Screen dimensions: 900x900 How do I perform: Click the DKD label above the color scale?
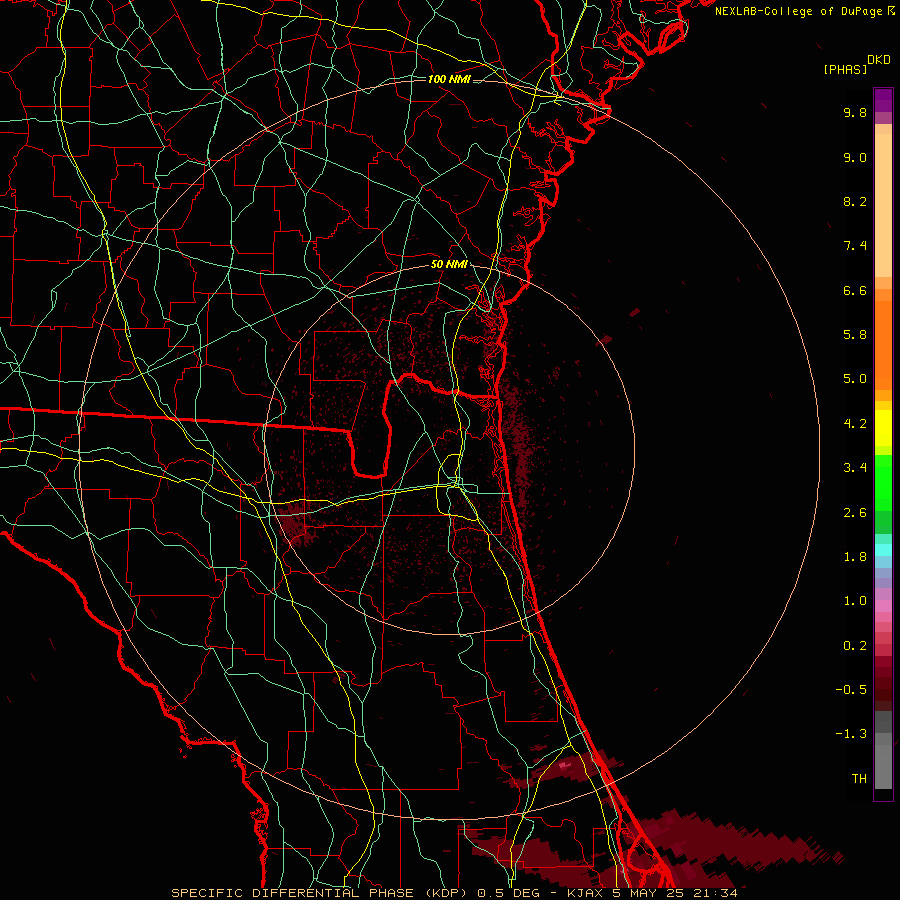tap(878, 60)
